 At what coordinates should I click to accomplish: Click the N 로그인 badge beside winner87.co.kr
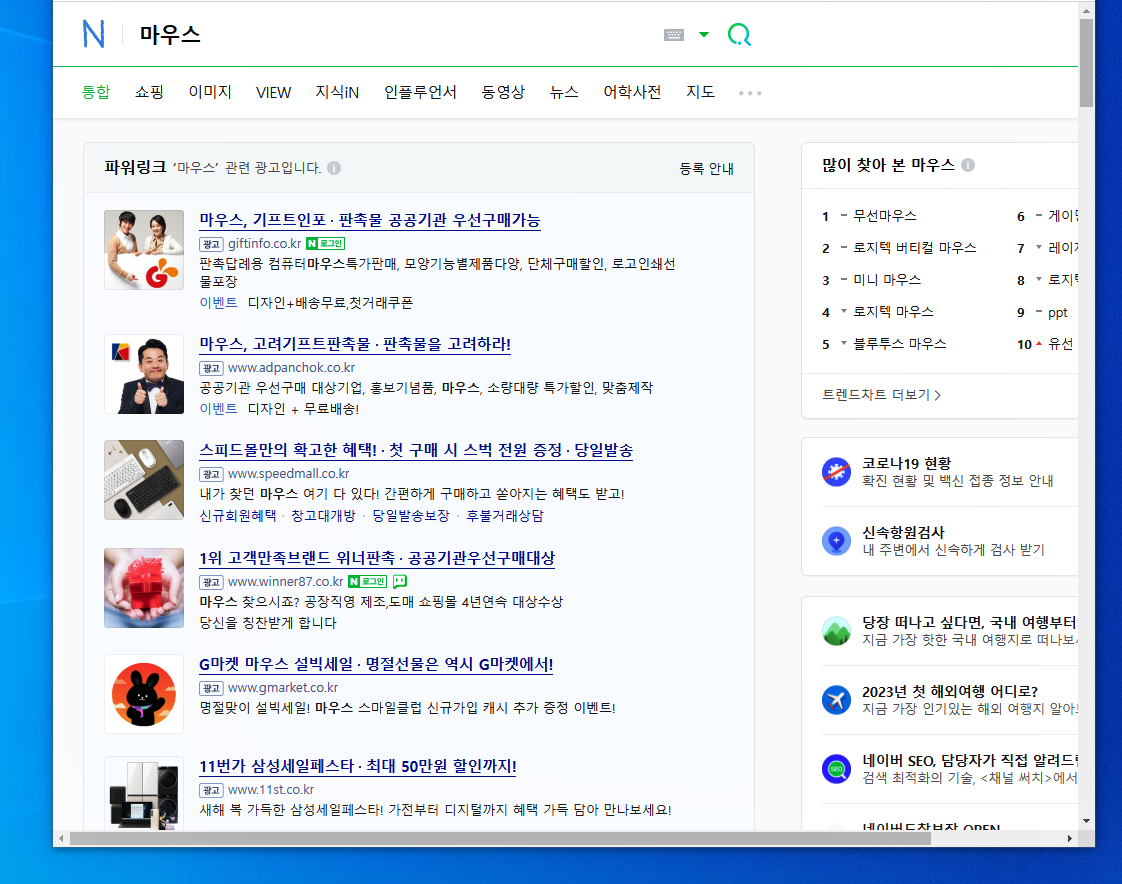tap(367, 581)
